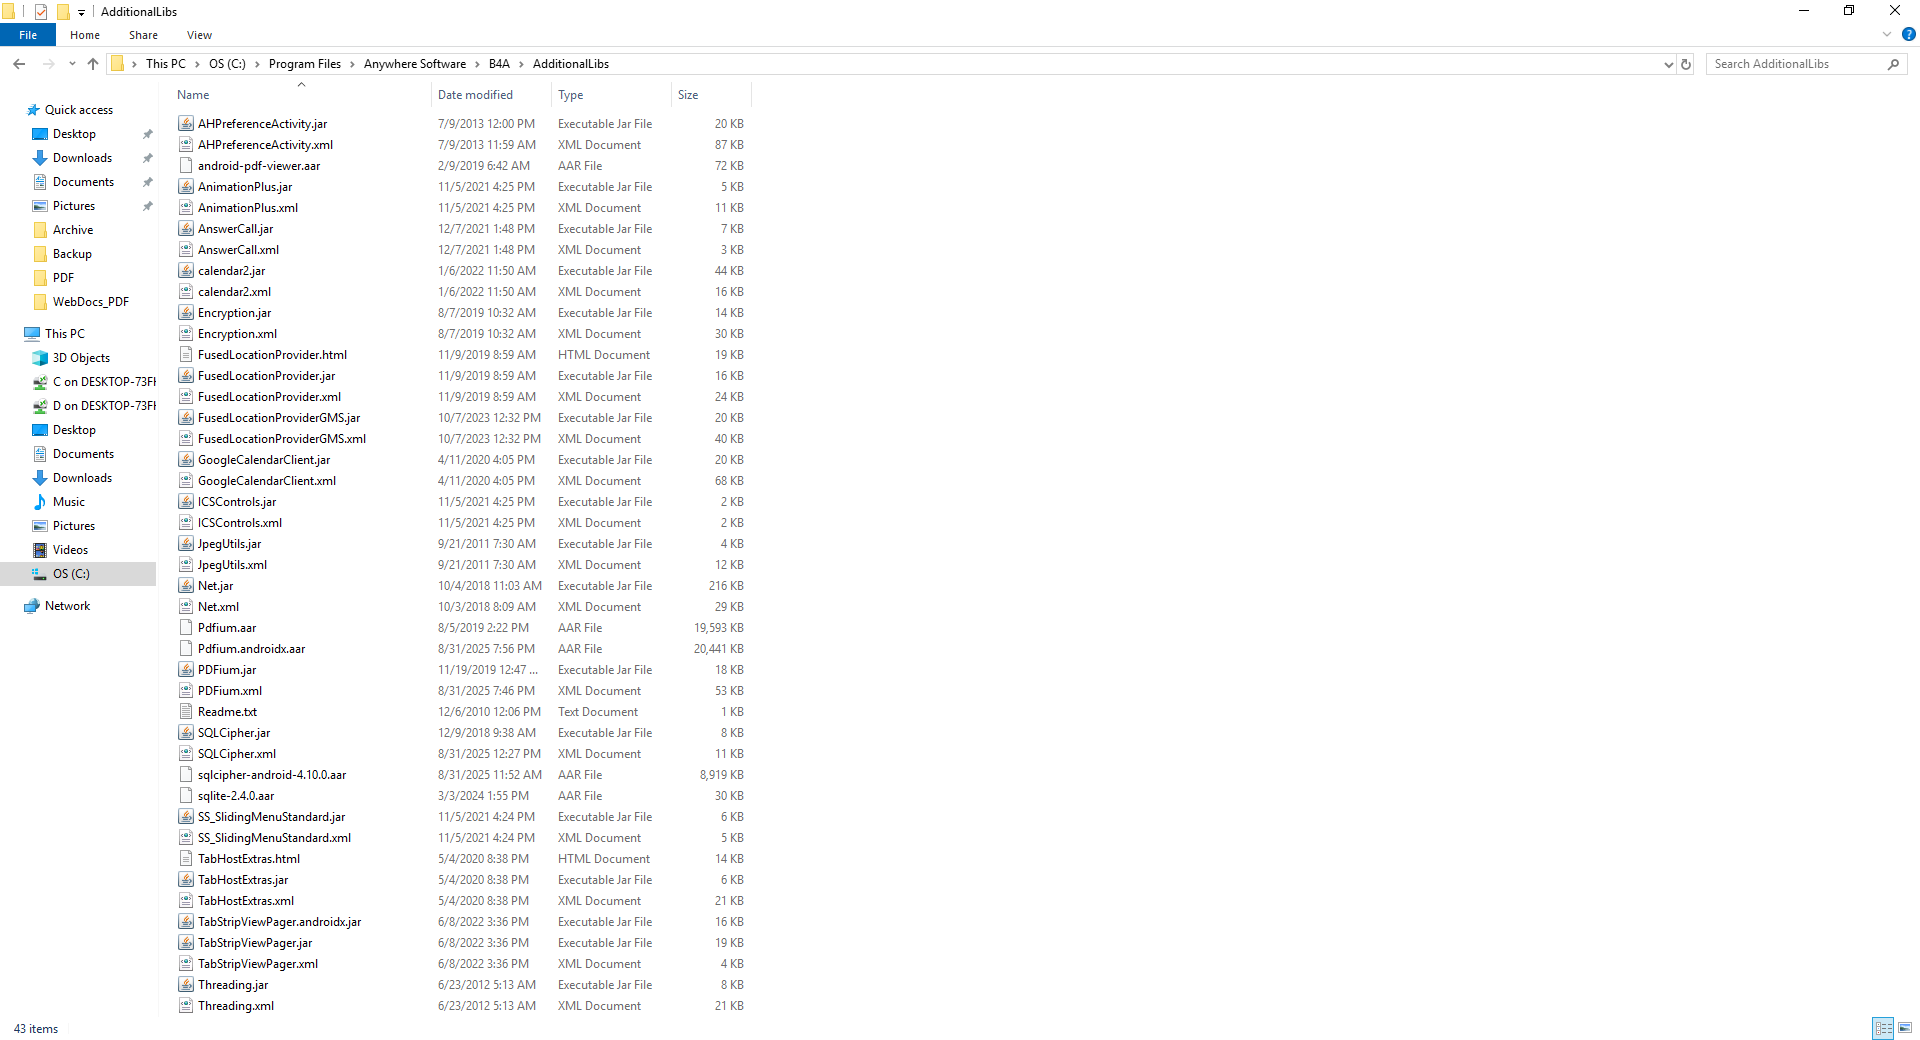This screenshot has width=1920, height=1040.
Task: Expand the This PC breadcrumb chevron
Action: point(197,64)
